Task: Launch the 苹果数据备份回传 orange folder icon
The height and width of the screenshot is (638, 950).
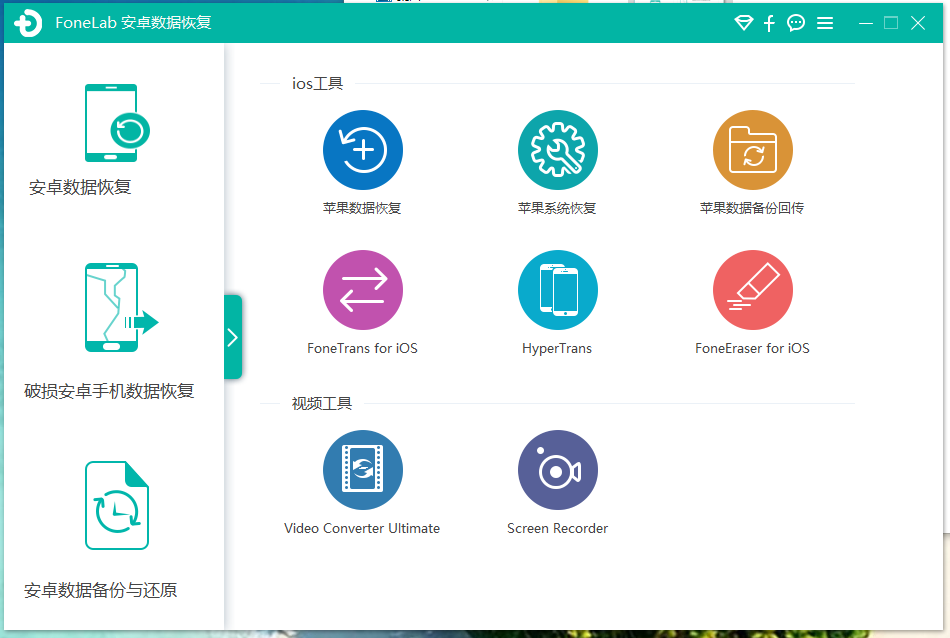Action: click(752, 150)
